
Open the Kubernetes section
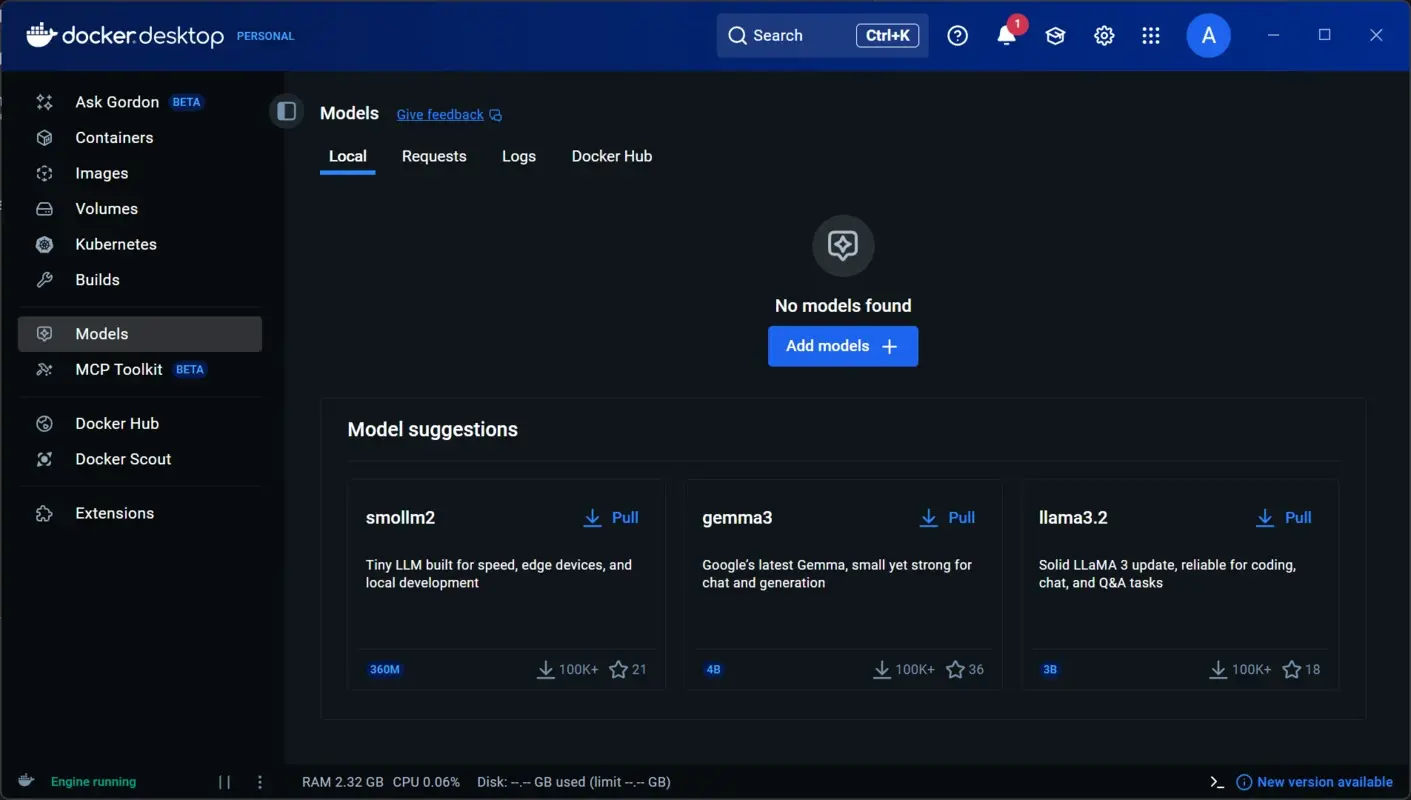pos(115,244)
